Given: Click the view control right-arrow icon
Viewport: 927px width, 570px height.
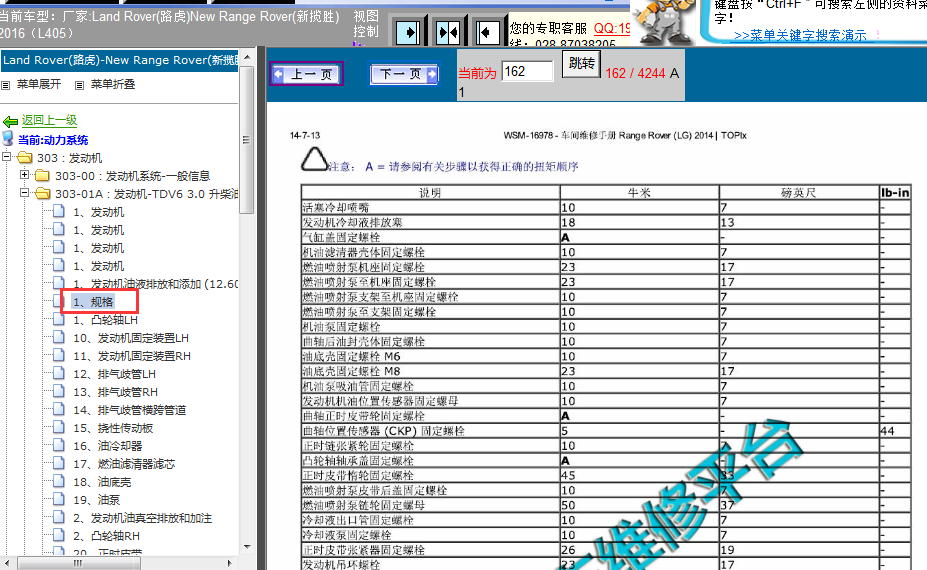Looking at the screenshot, I should click(408, 33).
